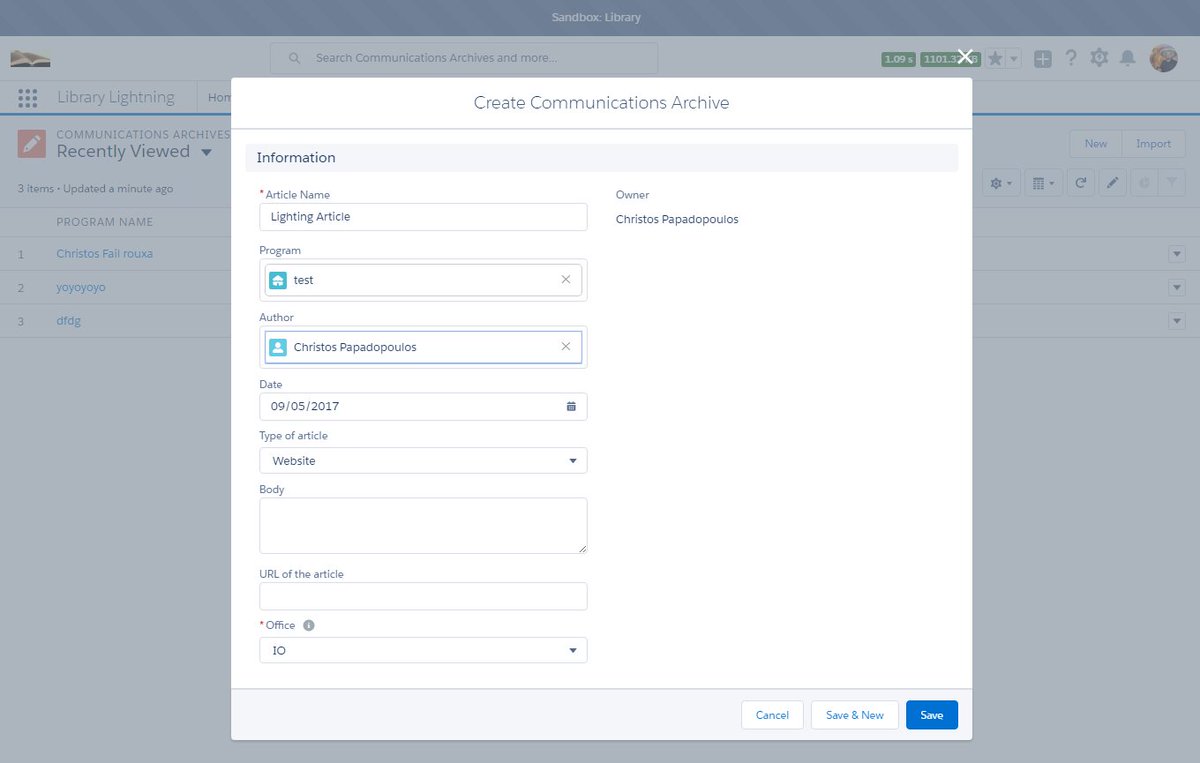
Task: Expand the Office dropdown showing IO
Action: coord(423,650)
